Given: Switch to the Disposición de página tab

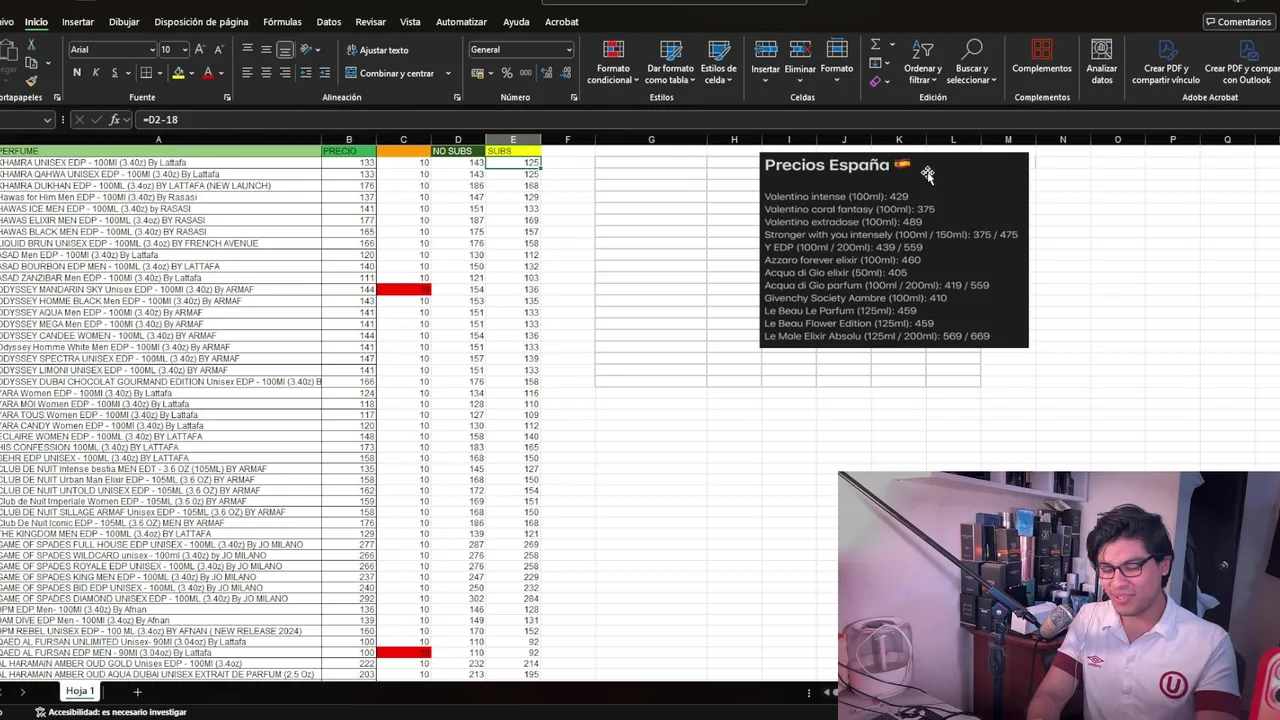Looking at the screenshot, I should 201,22.
